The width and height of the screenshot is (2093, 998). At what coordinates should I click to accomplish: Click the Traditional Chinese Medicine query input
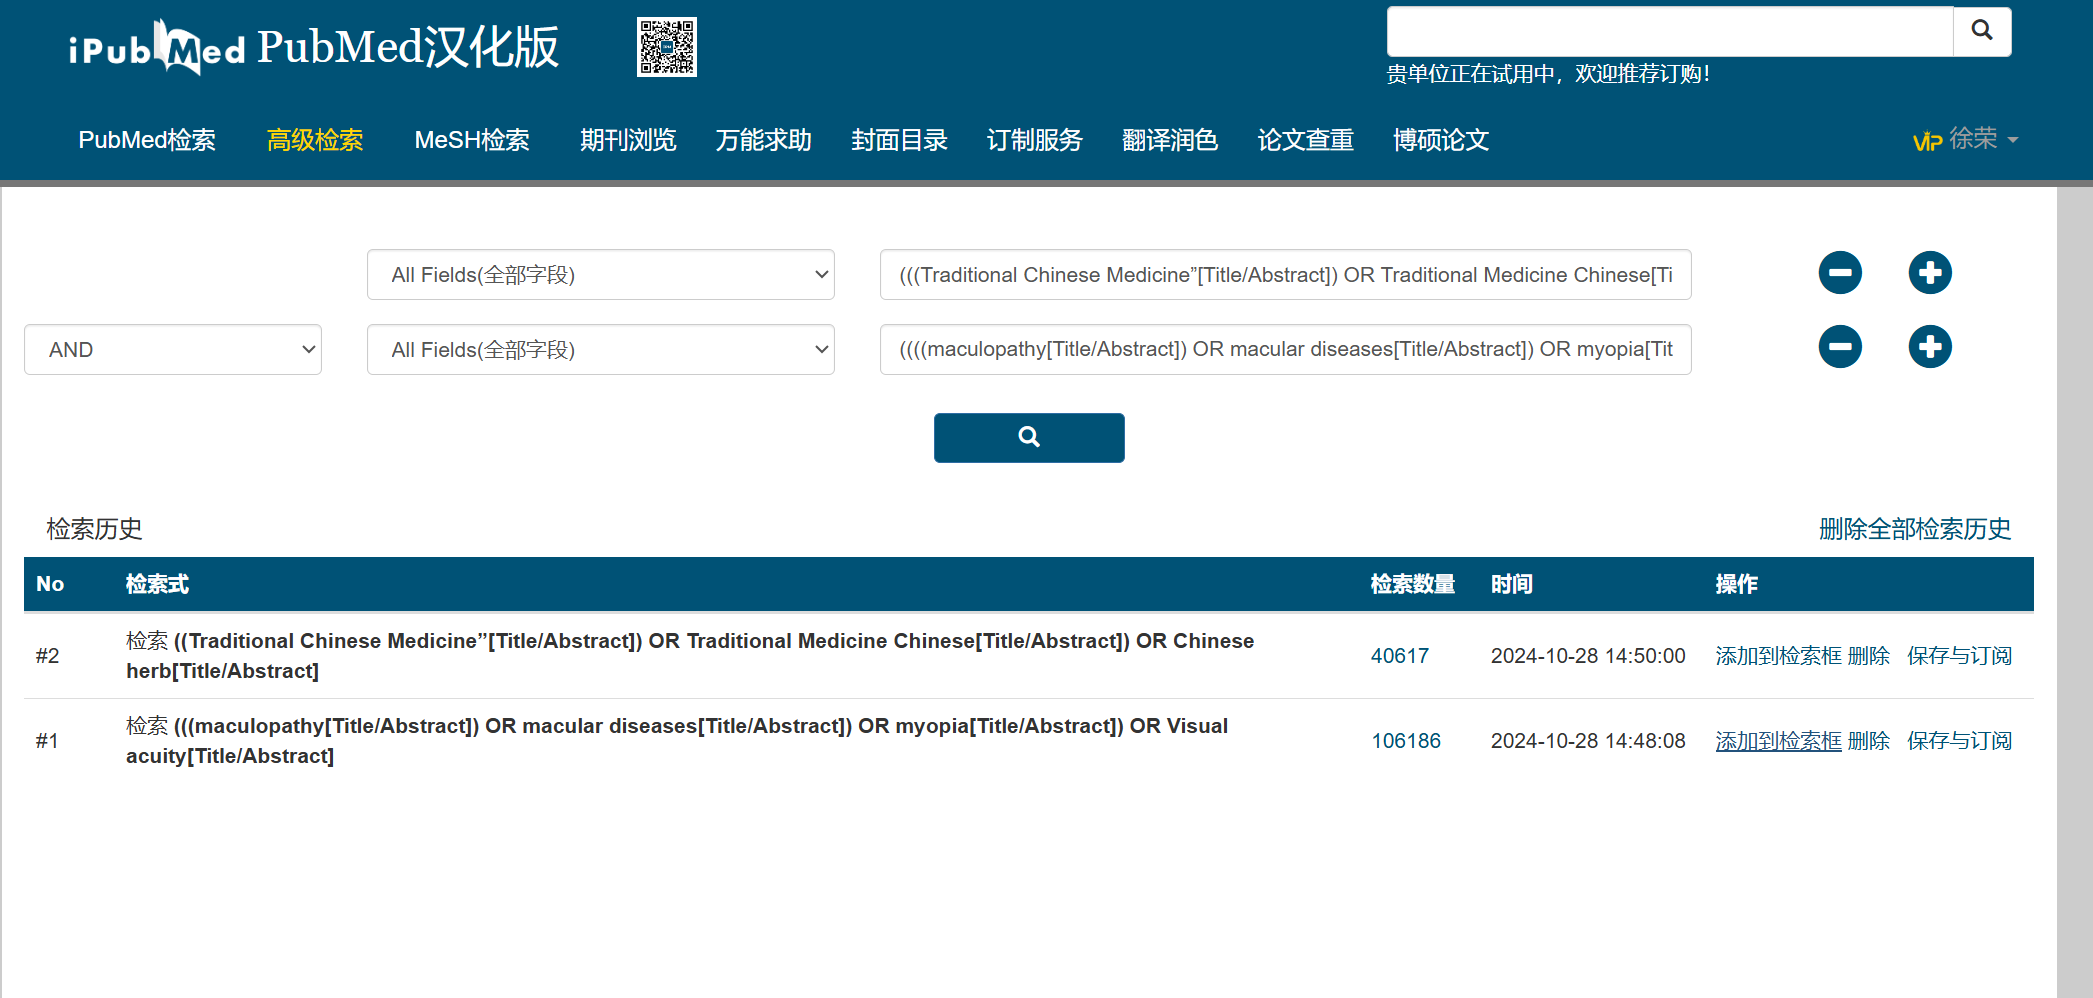[x=1285, y=274]
